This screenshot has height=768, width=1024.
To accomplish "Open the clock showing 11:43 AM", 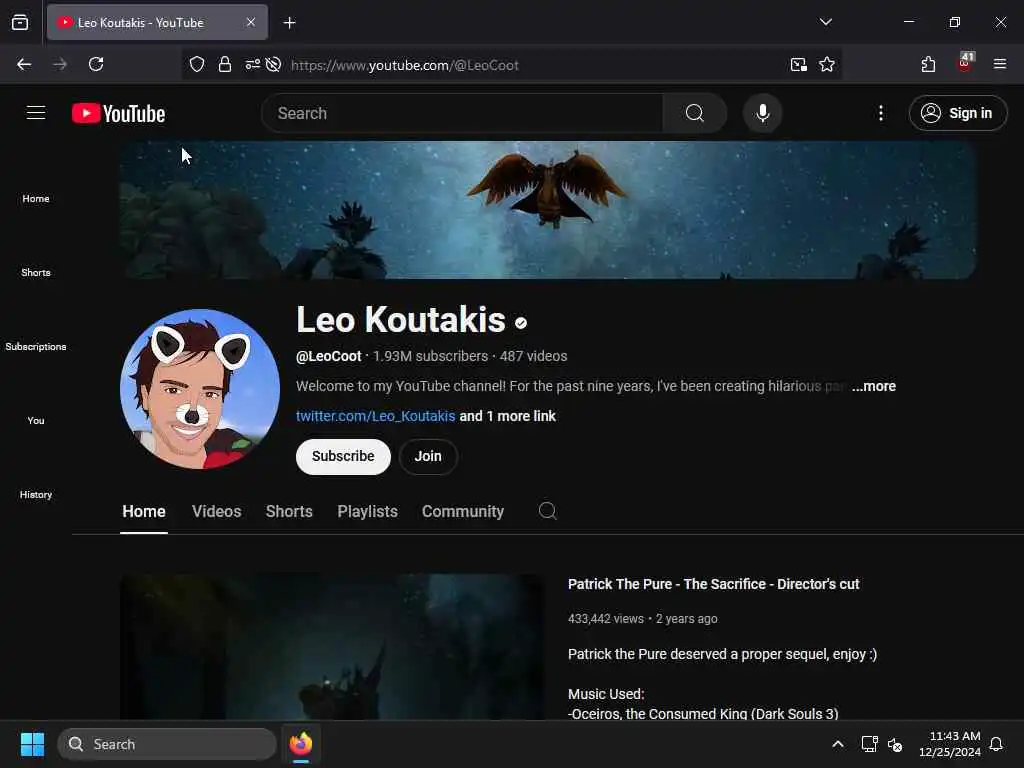I will click(x=950, y=744).
